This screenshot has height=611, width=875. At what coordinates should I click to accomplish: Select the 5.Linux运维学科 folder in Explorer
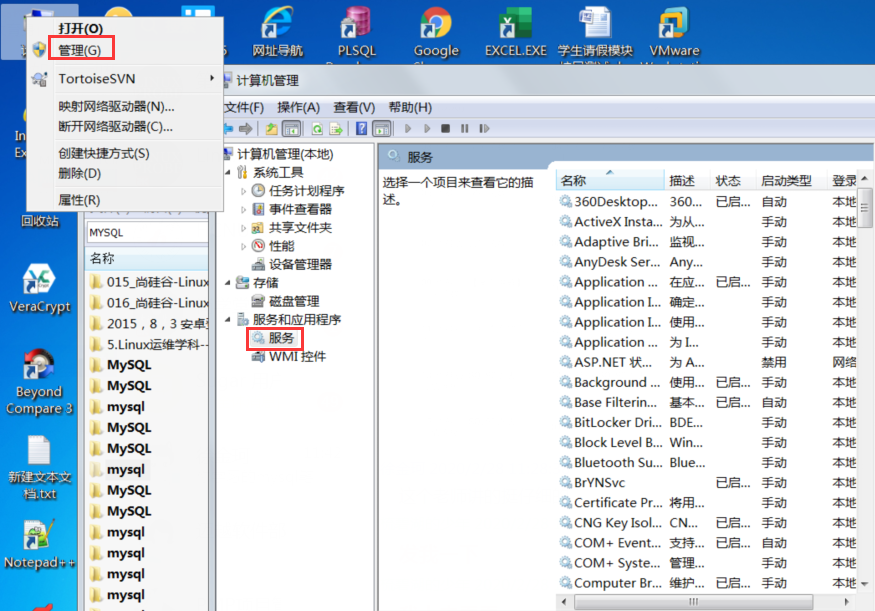149,345
